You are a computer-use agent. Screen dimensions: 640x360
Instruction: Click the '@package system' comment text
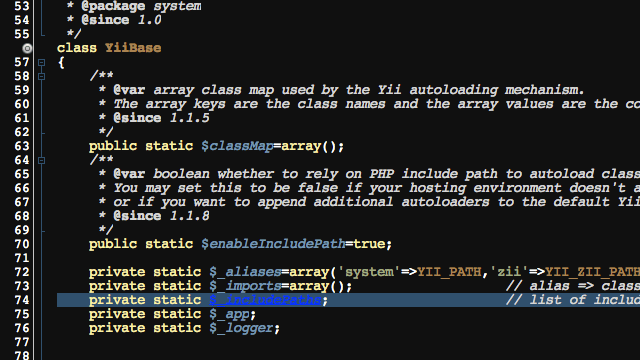point(141,6)
